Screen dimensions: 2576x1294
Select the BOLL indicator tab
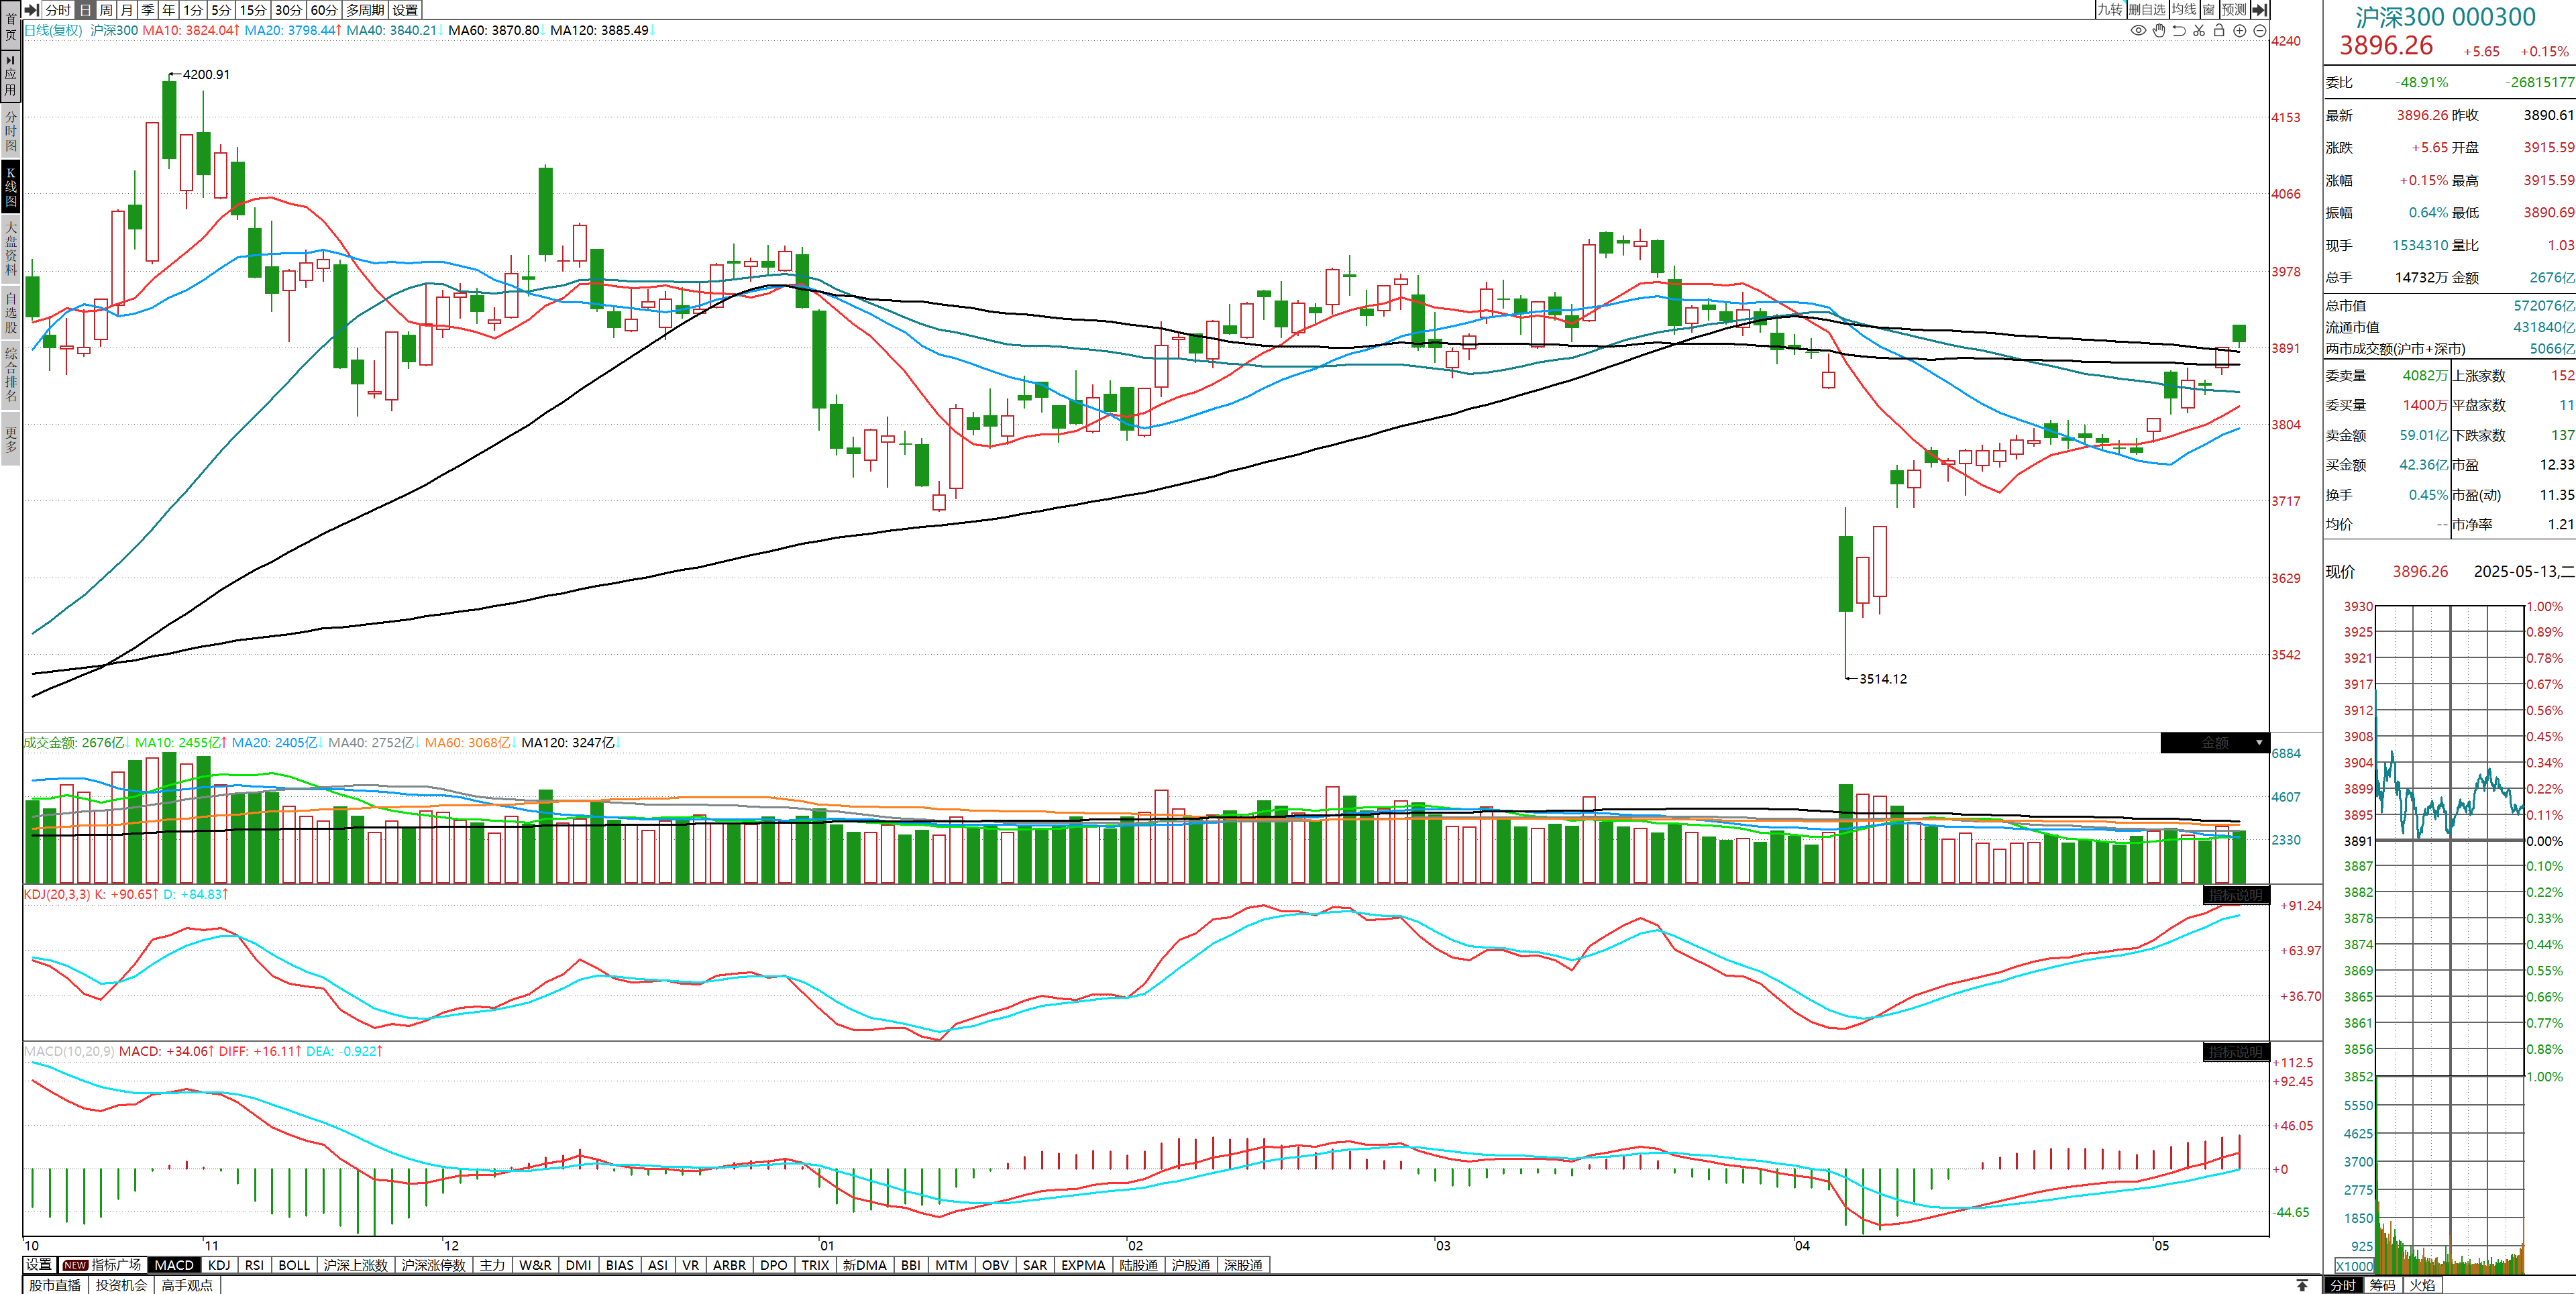294,1265
